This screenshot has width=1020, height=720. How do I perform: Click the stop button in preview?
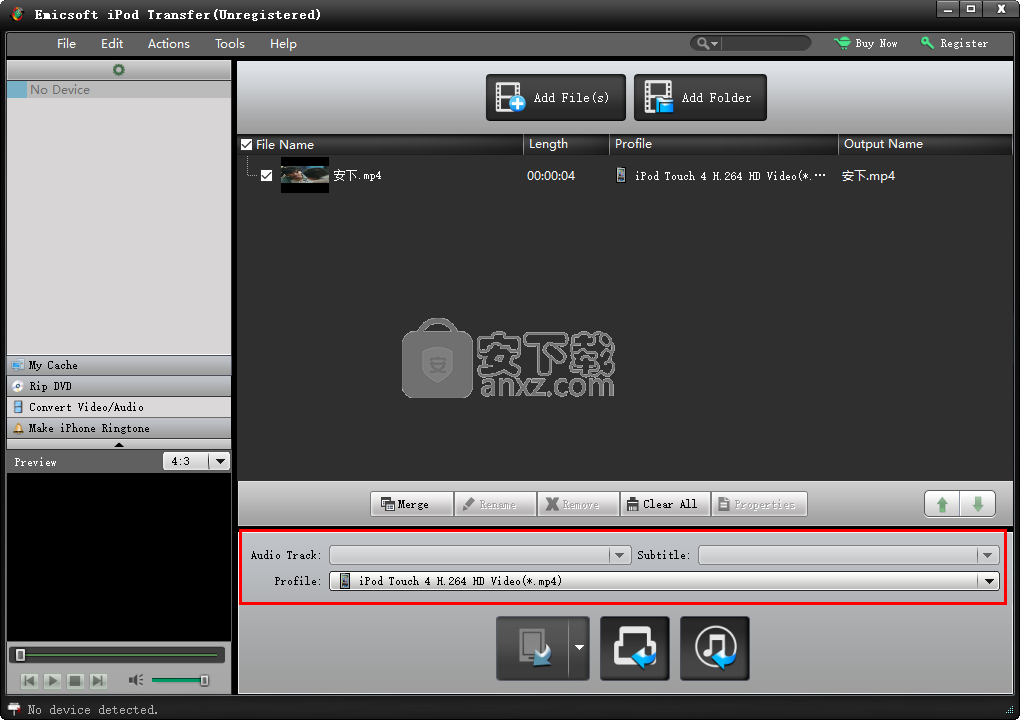click(x=75, y=681)
